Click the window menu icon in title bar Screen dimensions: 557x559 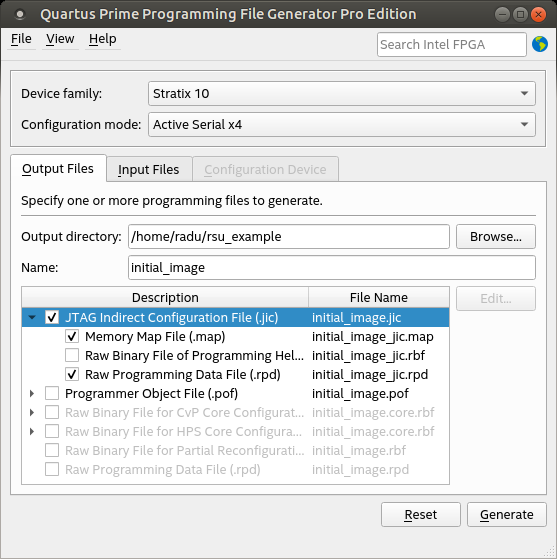[20, 14]
